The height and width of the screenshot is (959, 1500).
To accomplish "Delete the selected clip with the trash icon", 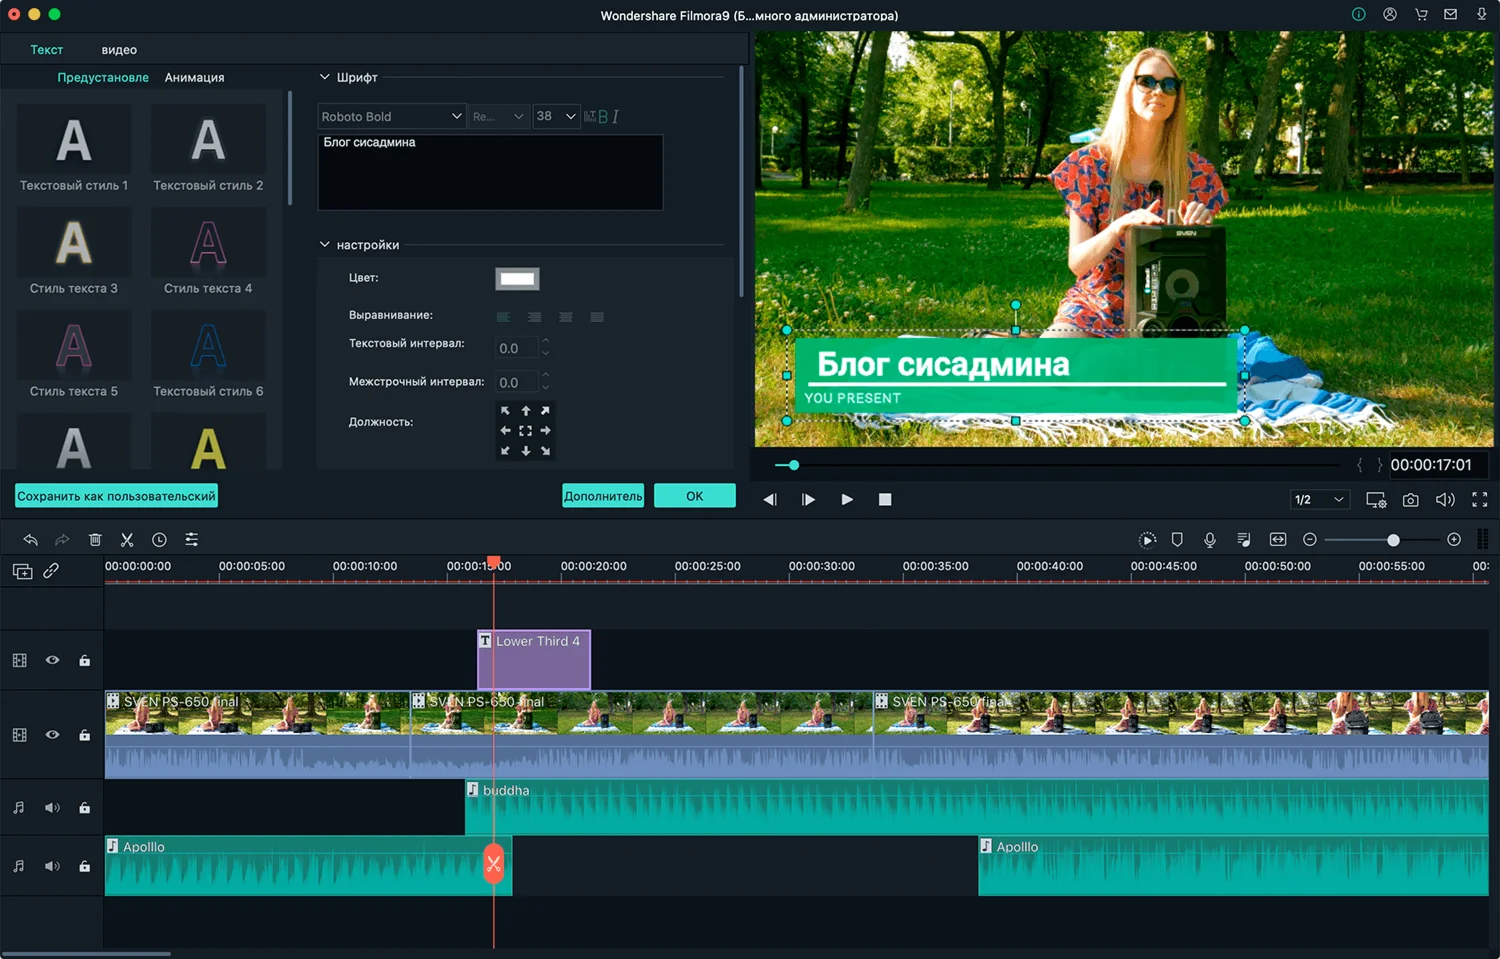I will pos(95,540).
